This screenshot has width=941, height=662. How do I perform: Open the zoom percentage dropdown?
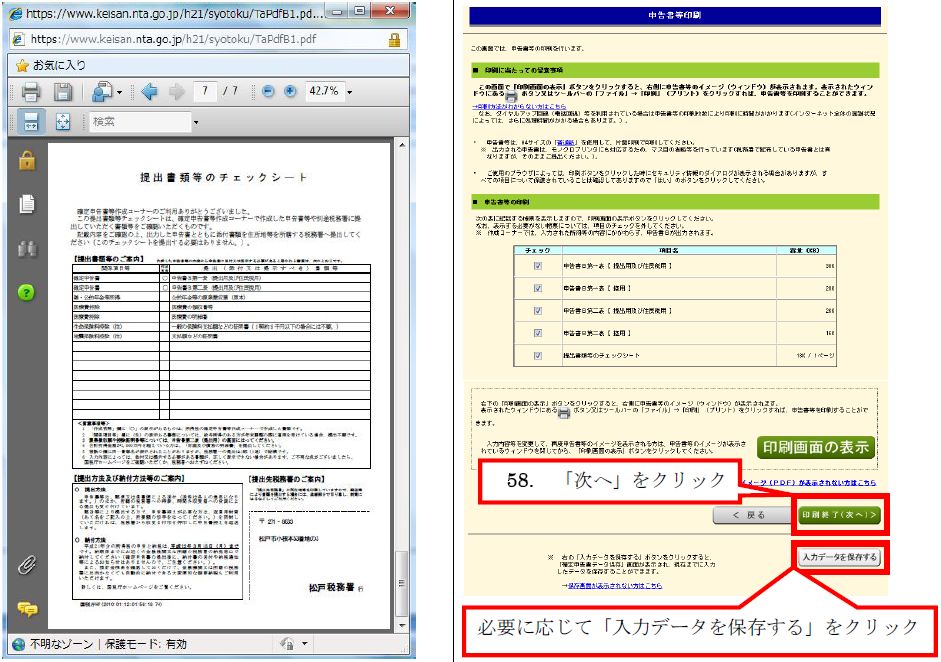coord(349,92)
